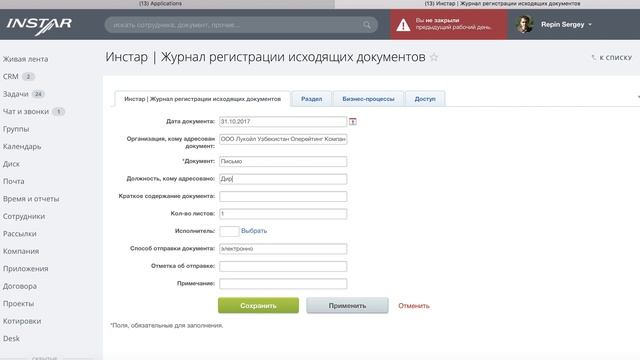This screenshot has height=360, width=640.
Task: Click the 'Документ' field containing Письмо
Action: pos(283,162)
